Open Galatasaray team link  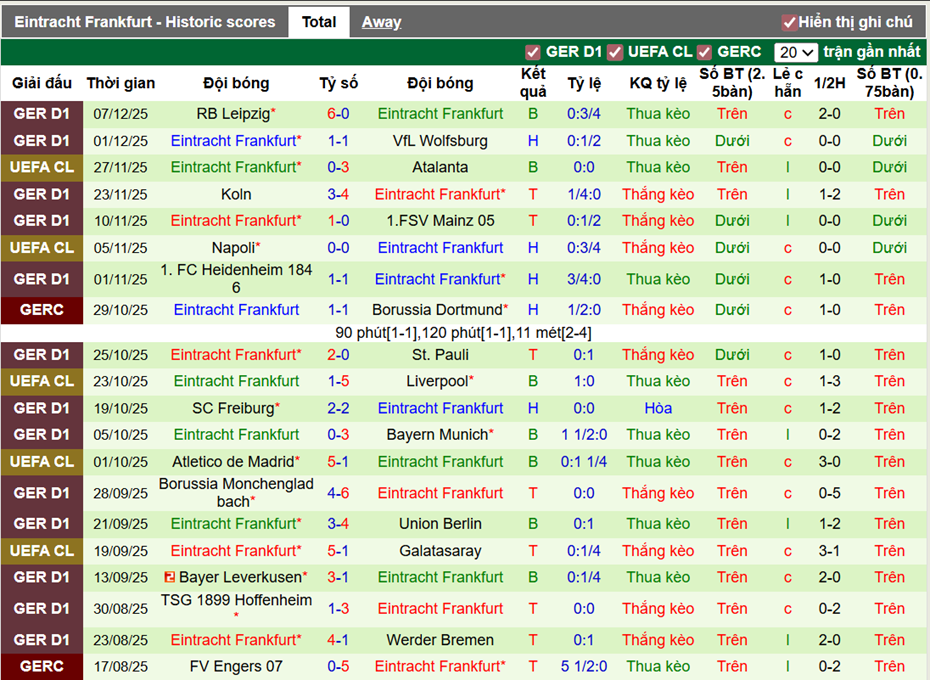[x=440, y=551]
